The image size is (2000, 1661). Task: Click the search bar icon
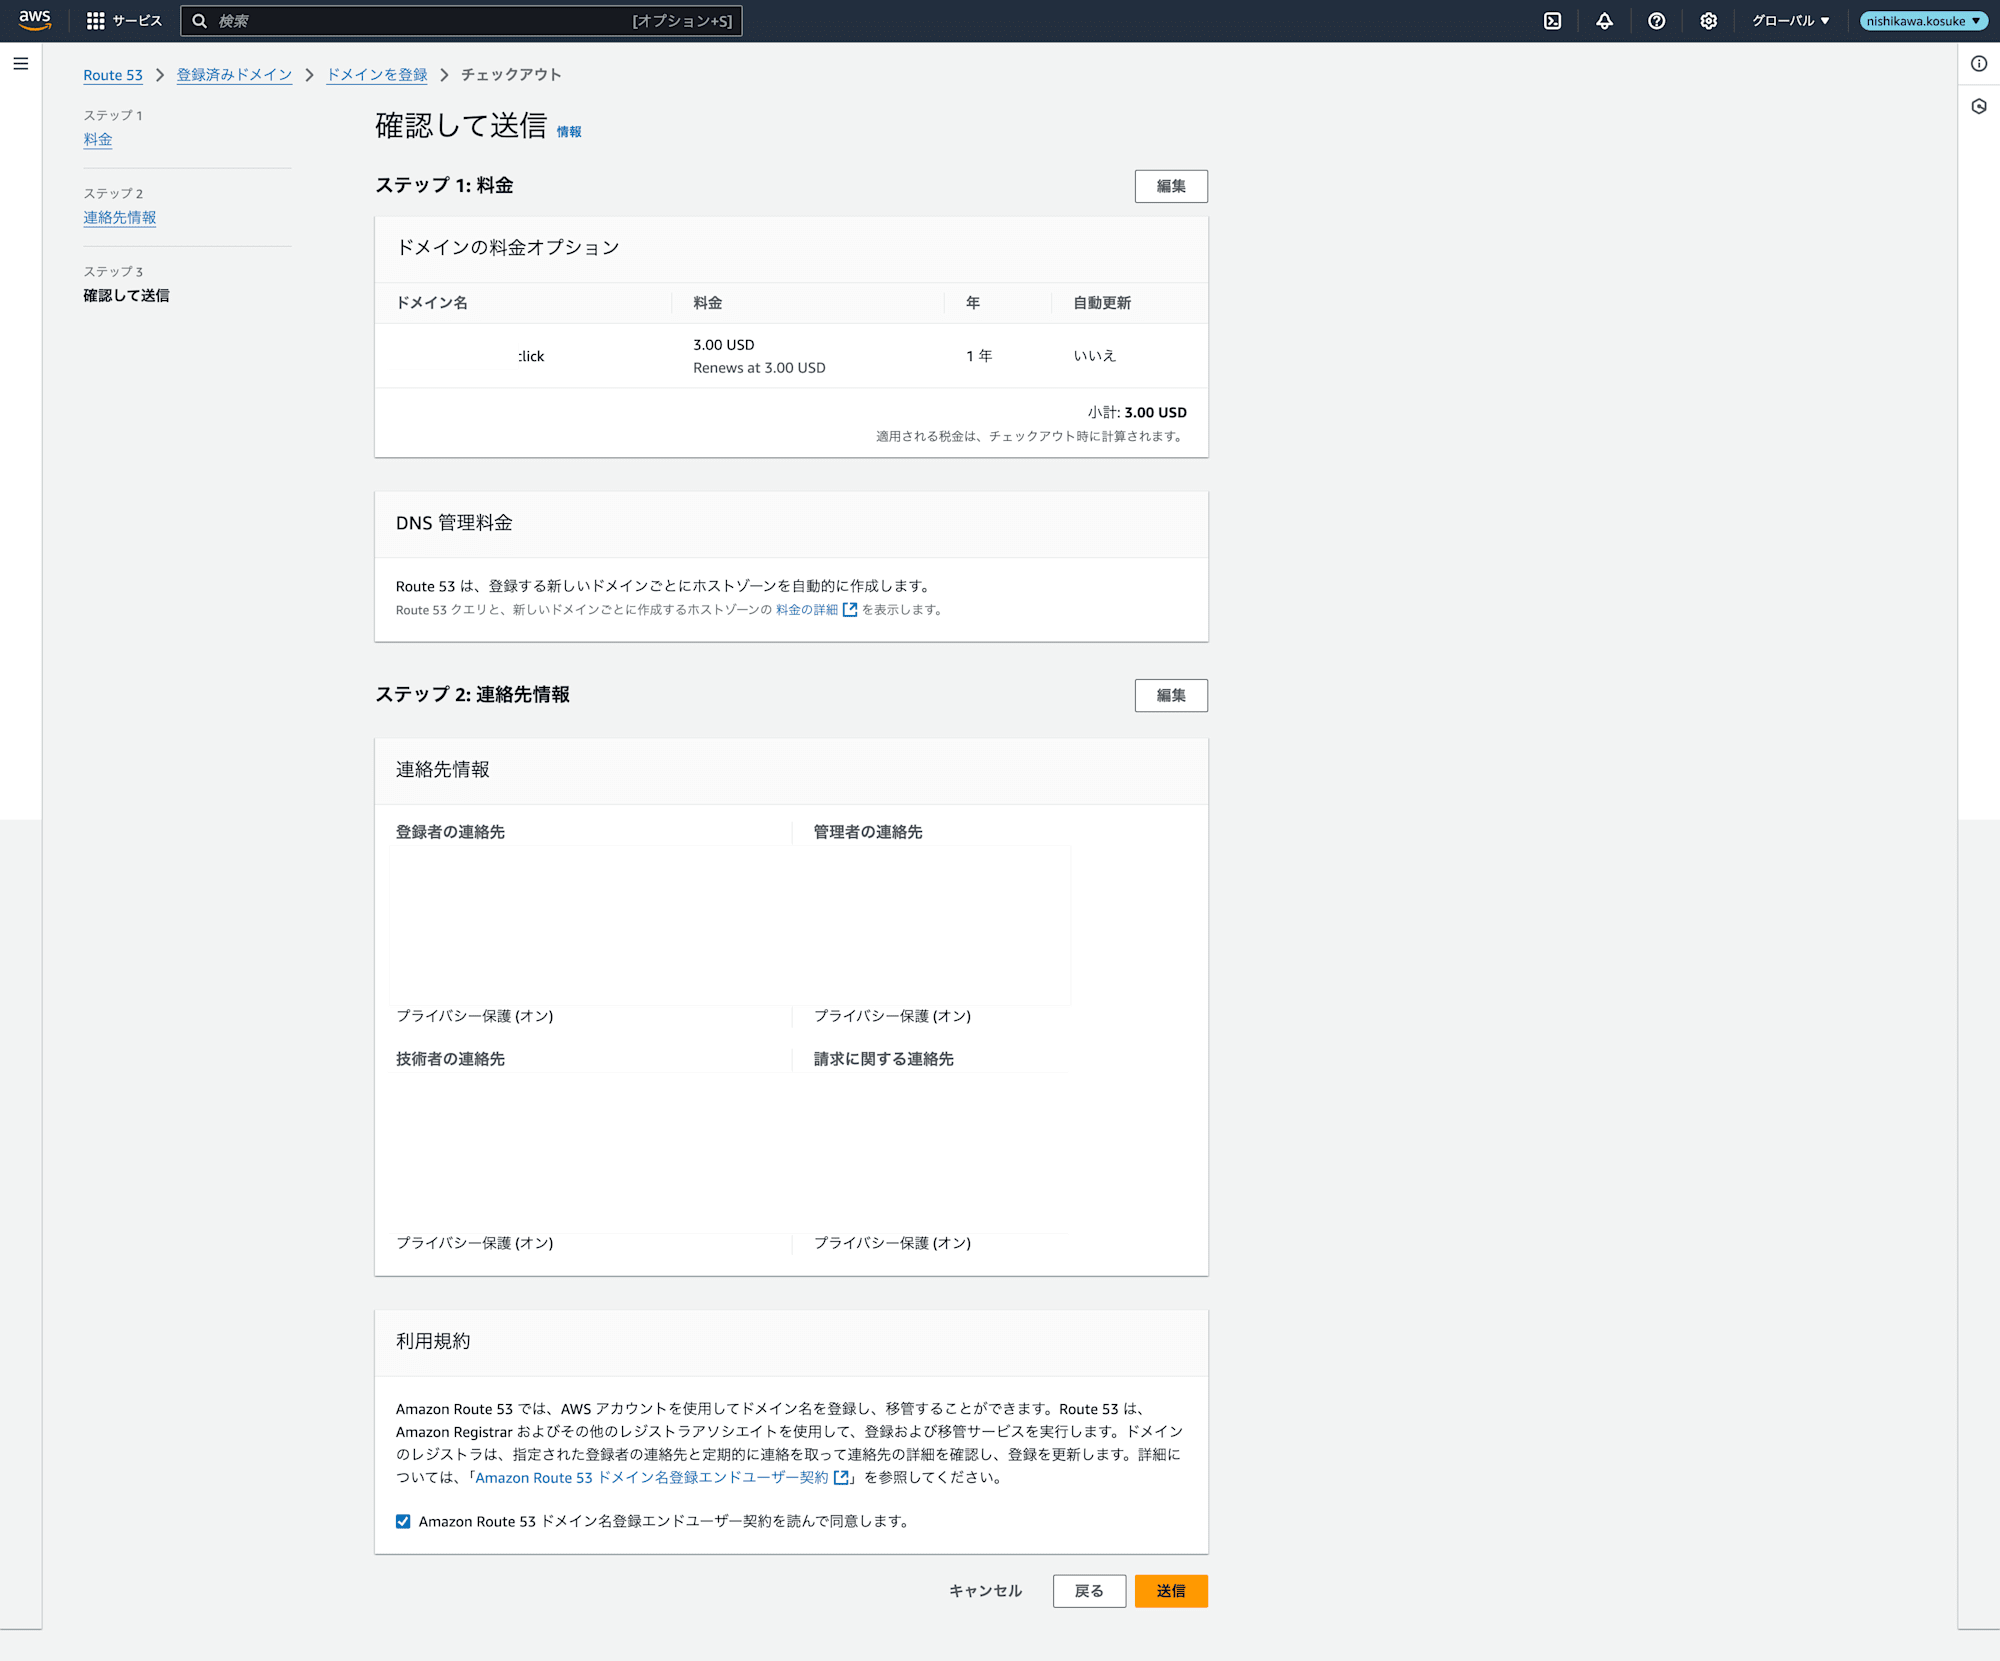pos(199,20)
